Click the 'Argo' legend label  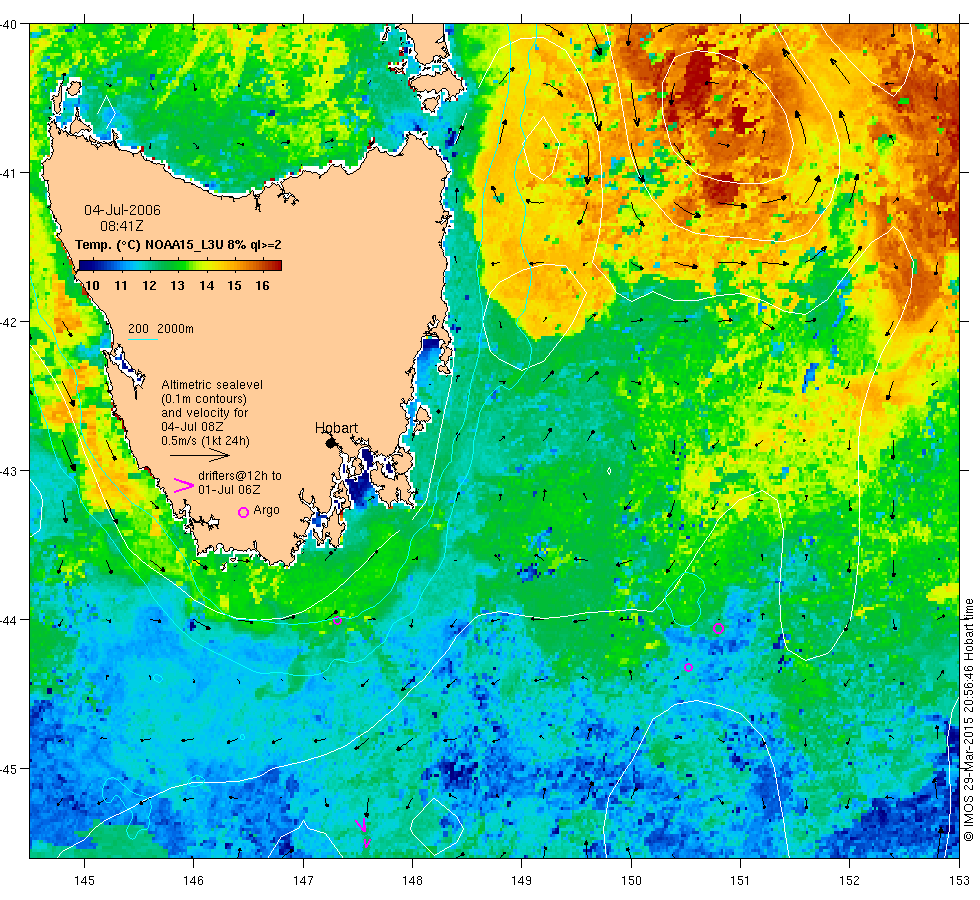[266, 510]
